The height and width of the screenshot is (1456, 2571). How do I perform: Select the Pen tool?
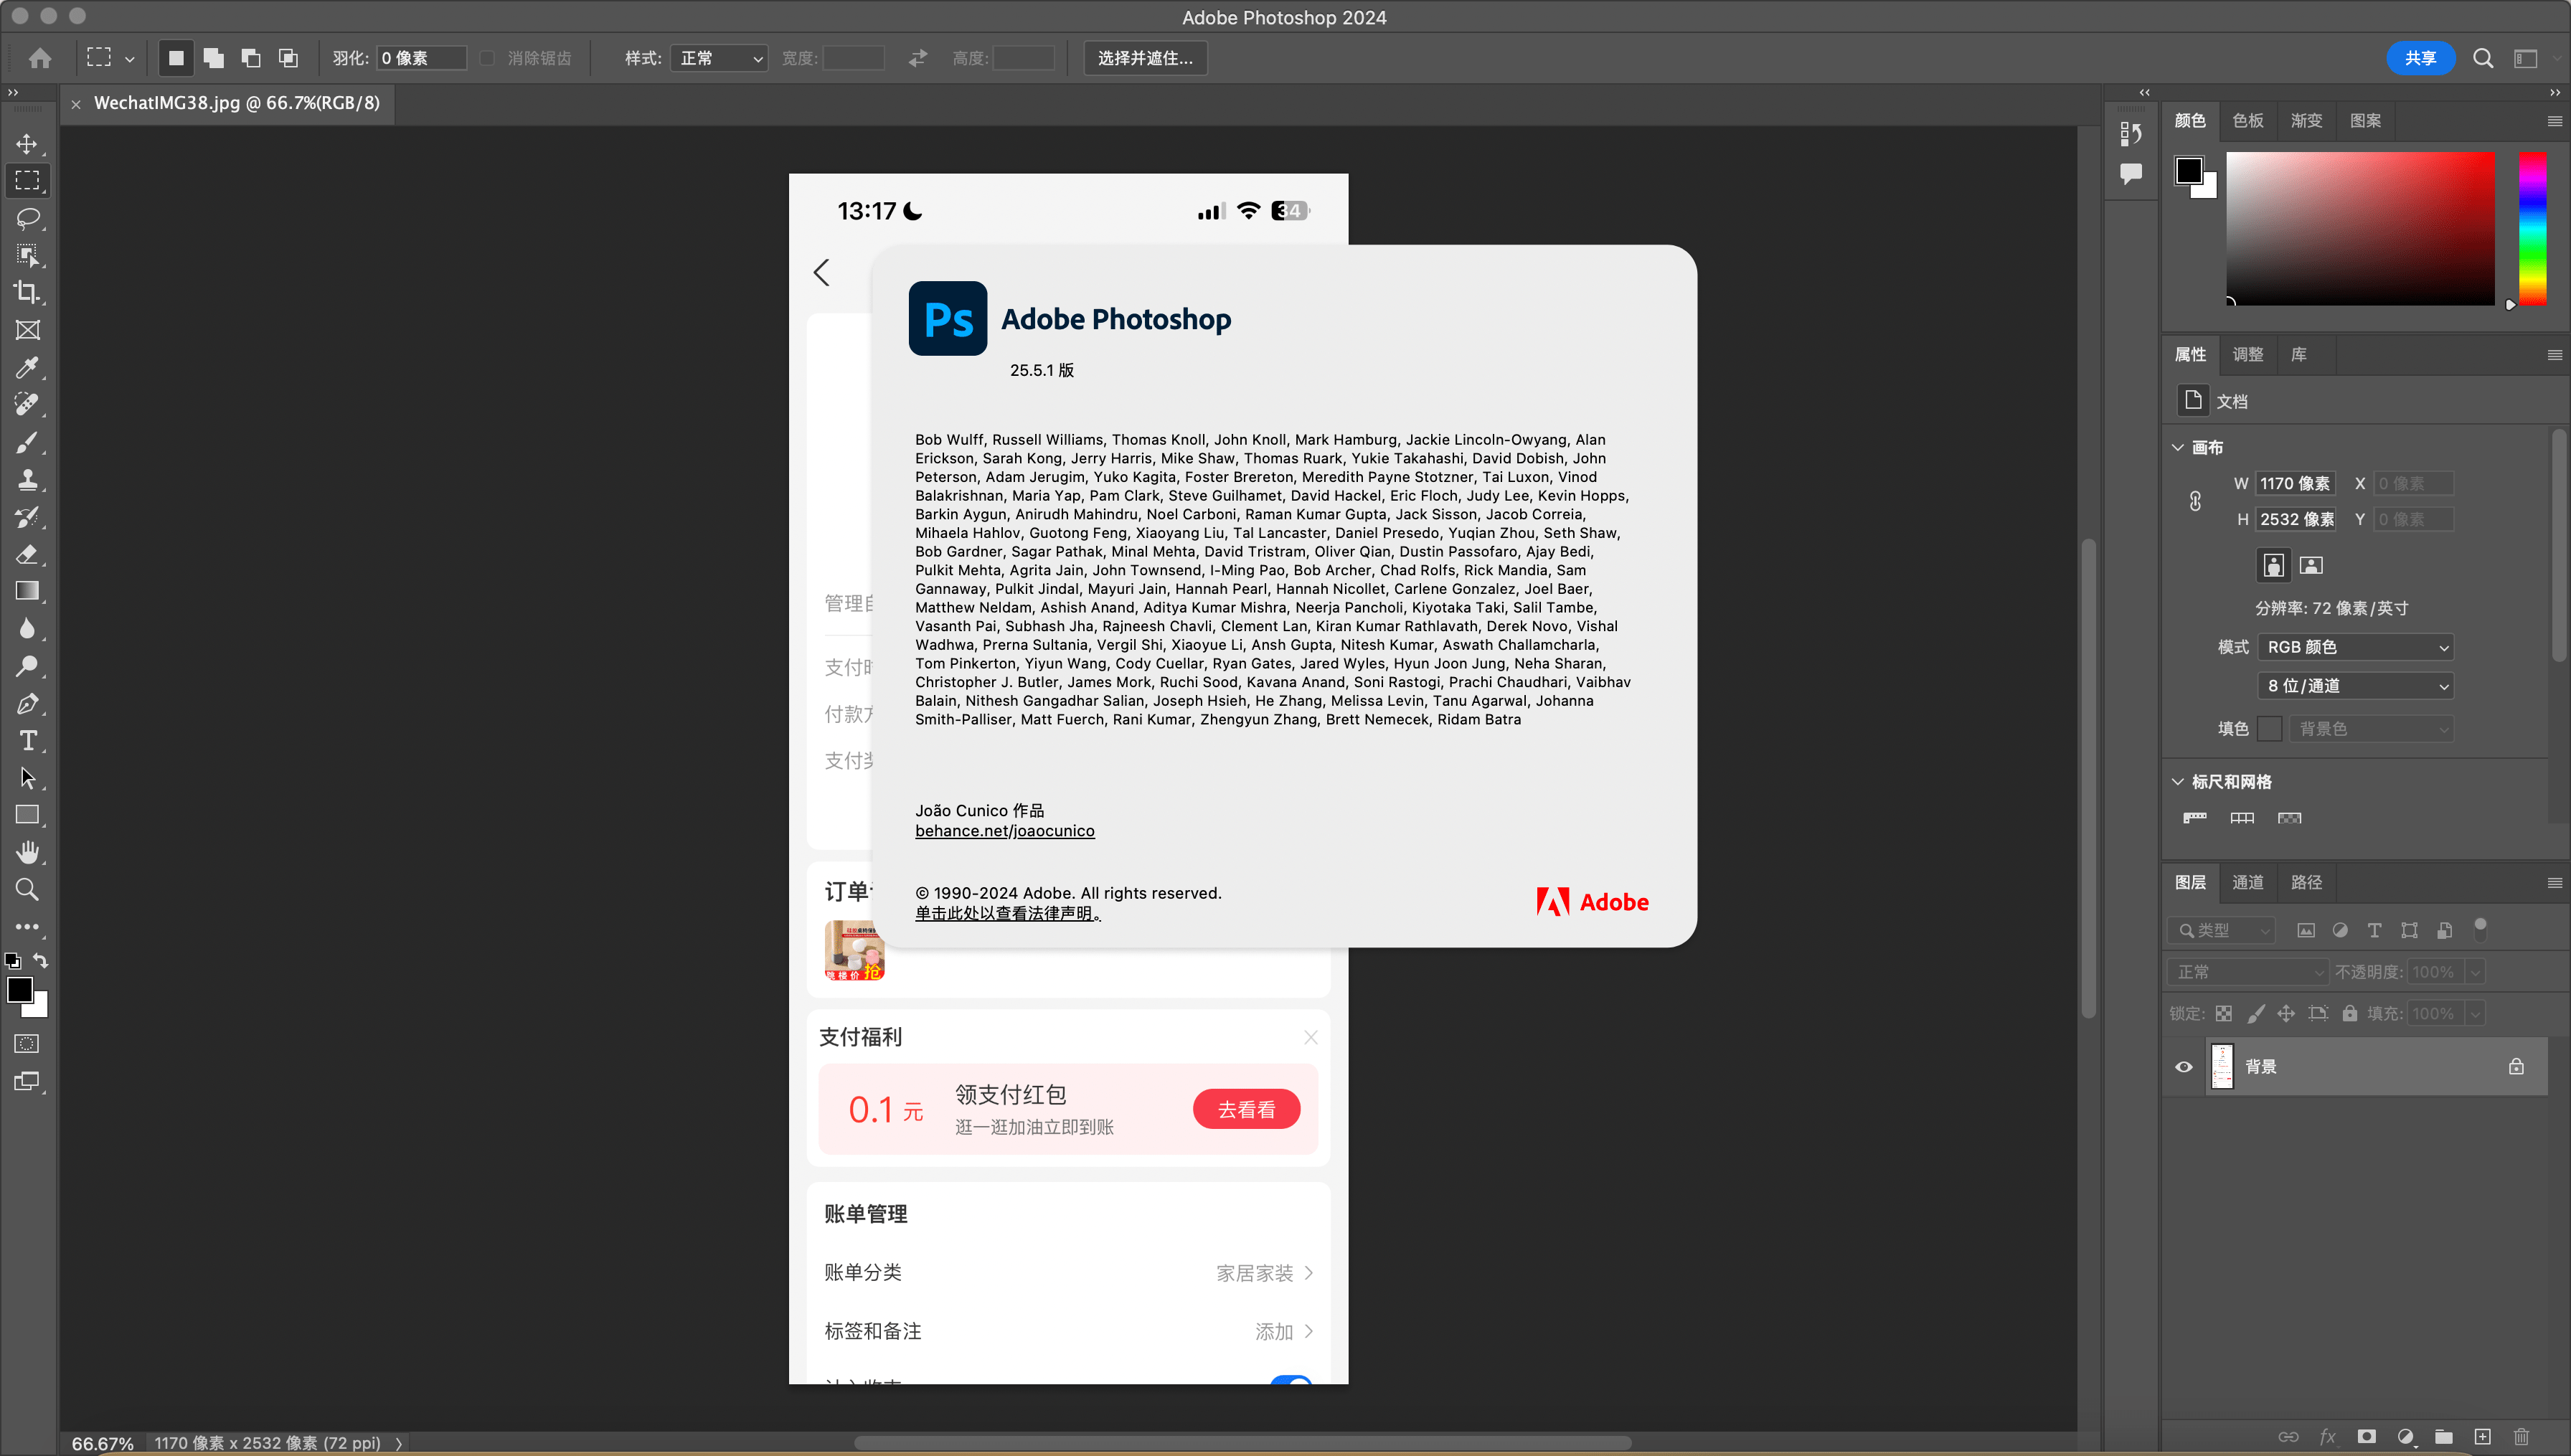point(27,703)
